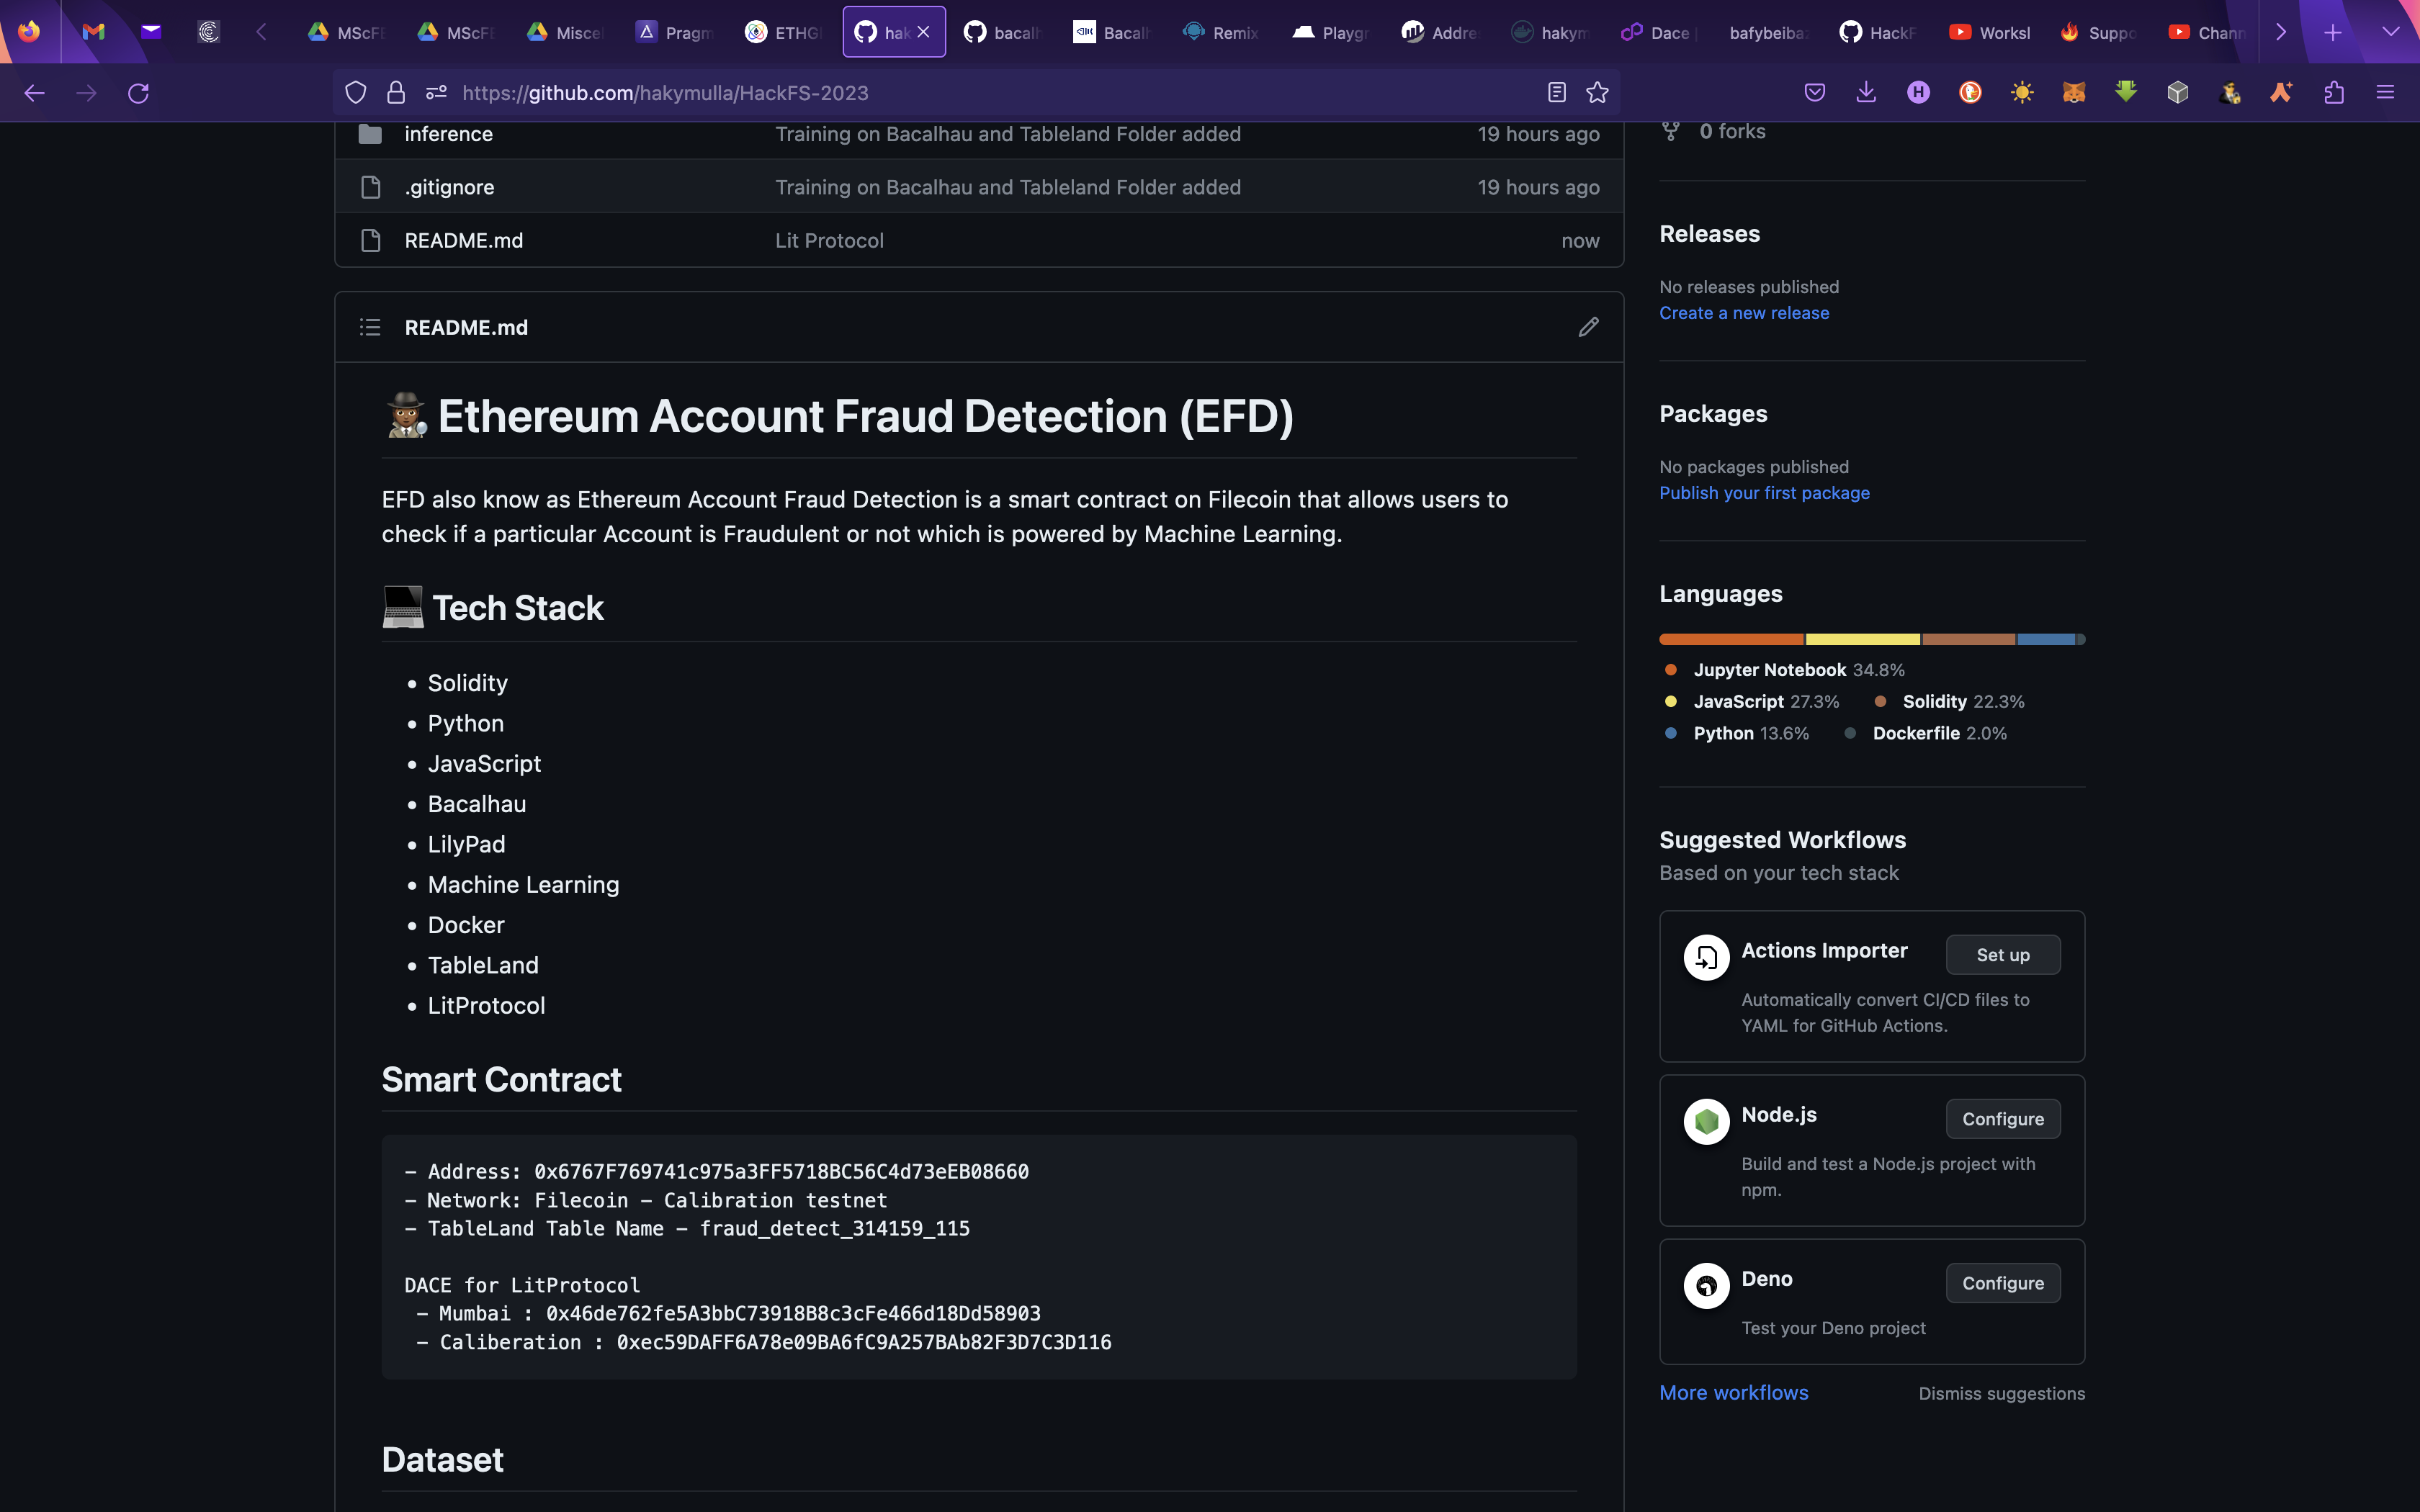Viewport: 2420px width, 1512px height.
Task: Click the LitProtocol list item
Action: click(486, 1006)
